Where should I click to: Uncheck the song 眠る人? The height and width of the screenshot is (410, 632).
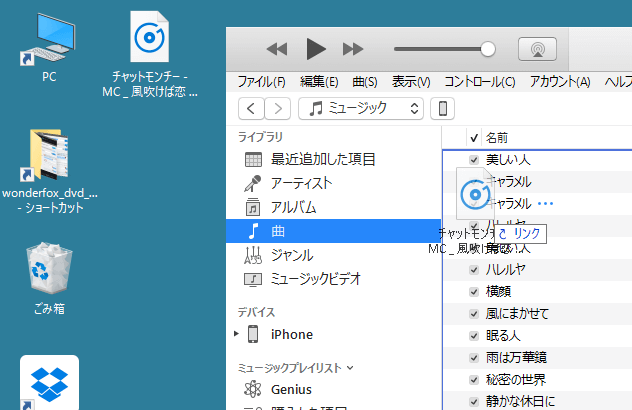coord(474,335)
